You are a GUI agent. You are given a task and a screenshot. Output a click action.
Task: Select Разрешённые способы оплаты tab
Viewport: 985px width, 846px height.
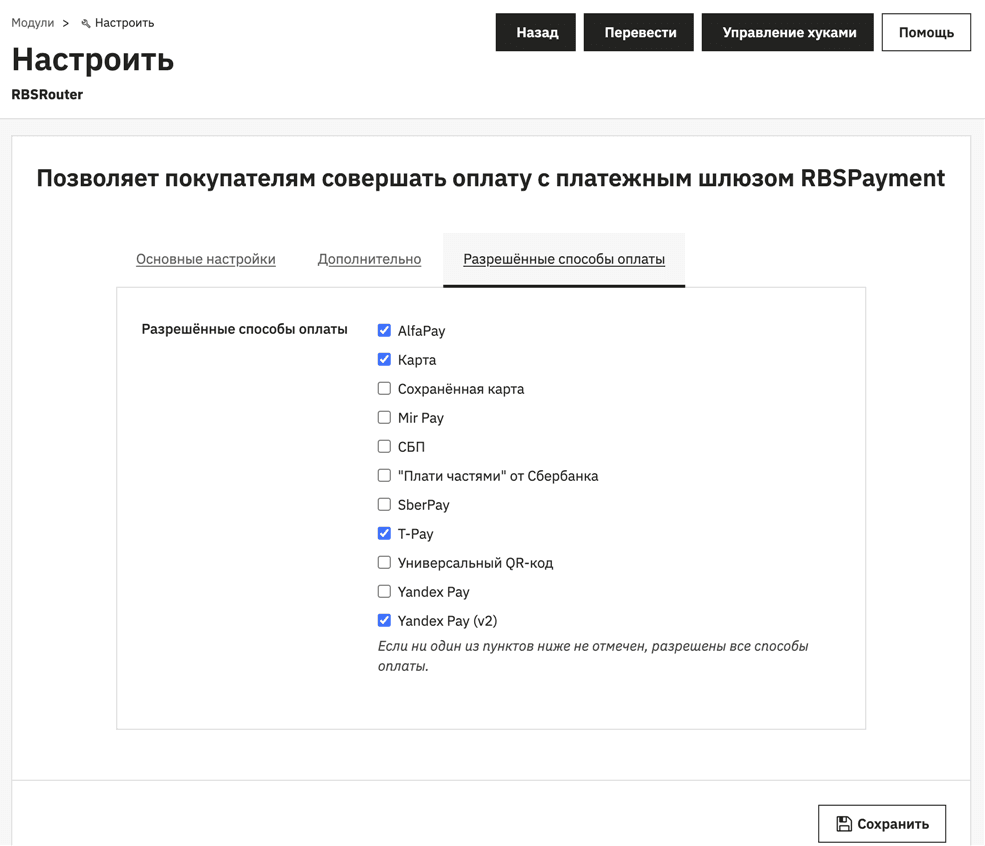pyautogui.click(x=564, y=259)
